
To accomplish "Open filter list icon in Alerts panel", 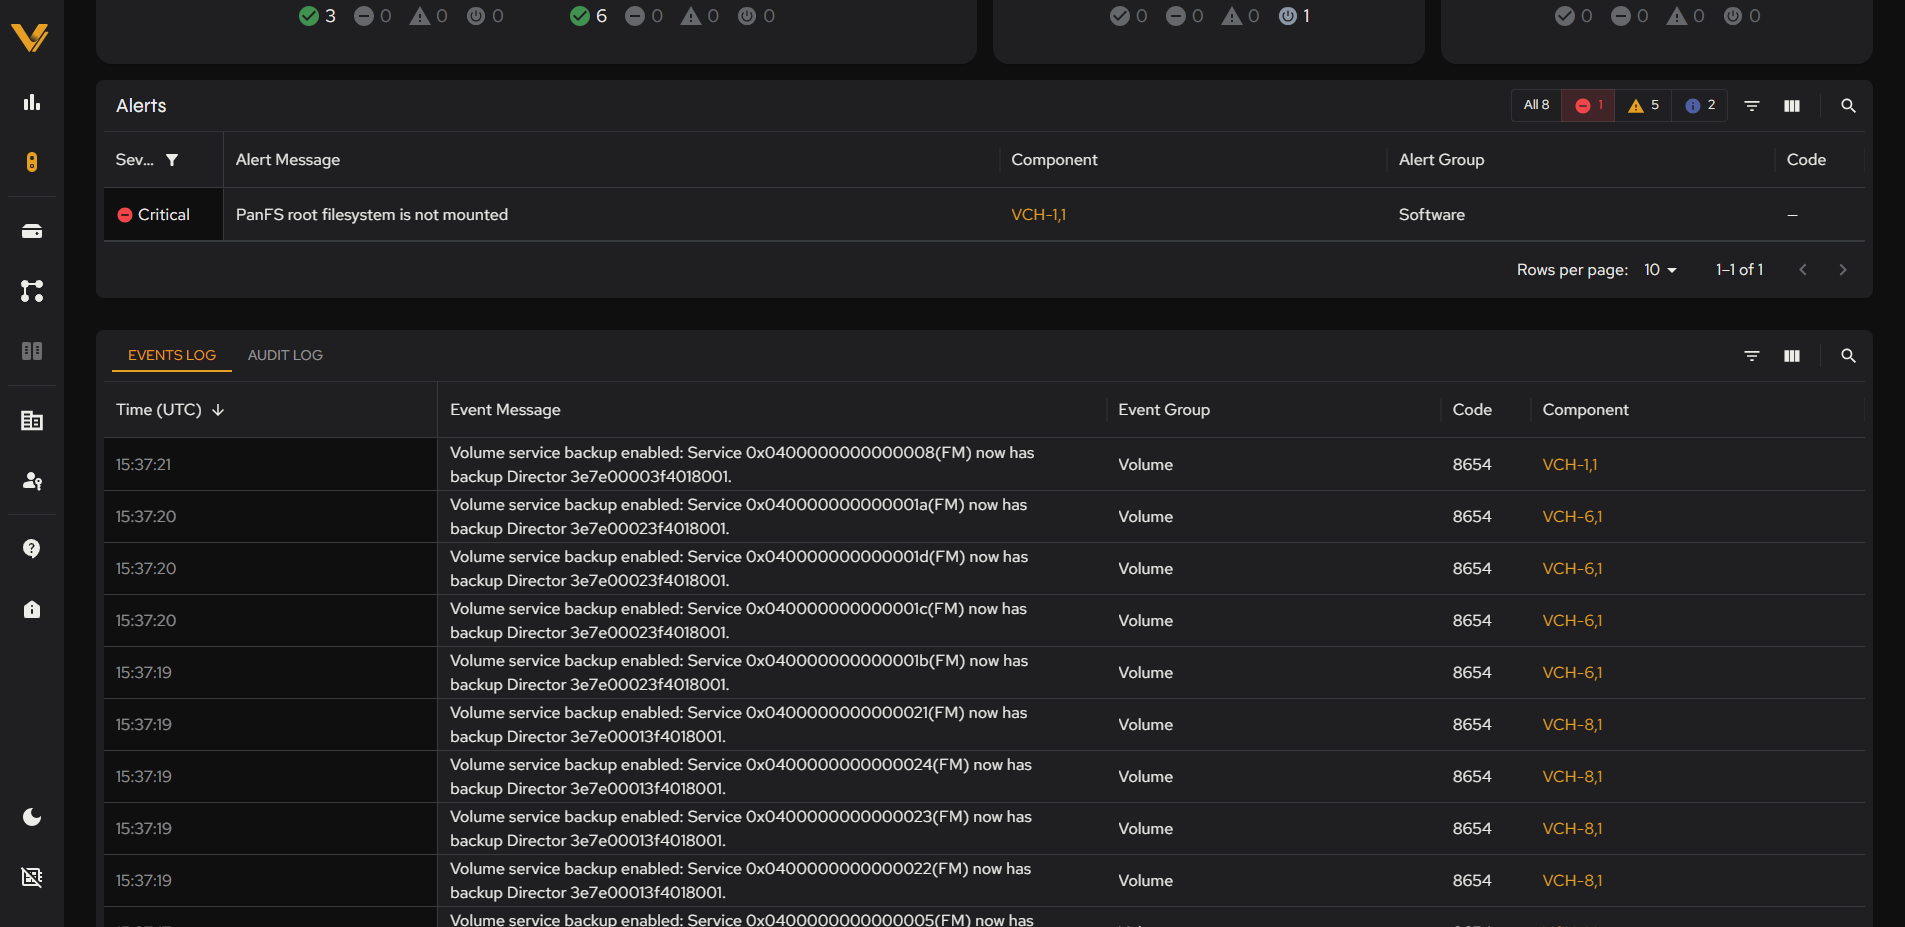I will point(1752,106).
